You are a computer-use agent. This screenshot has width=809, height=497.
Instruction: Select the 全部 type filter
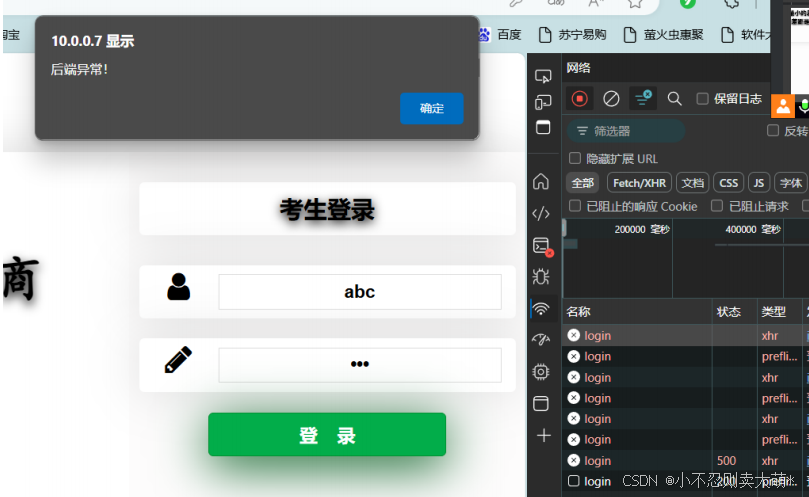(x=583, y=183)
